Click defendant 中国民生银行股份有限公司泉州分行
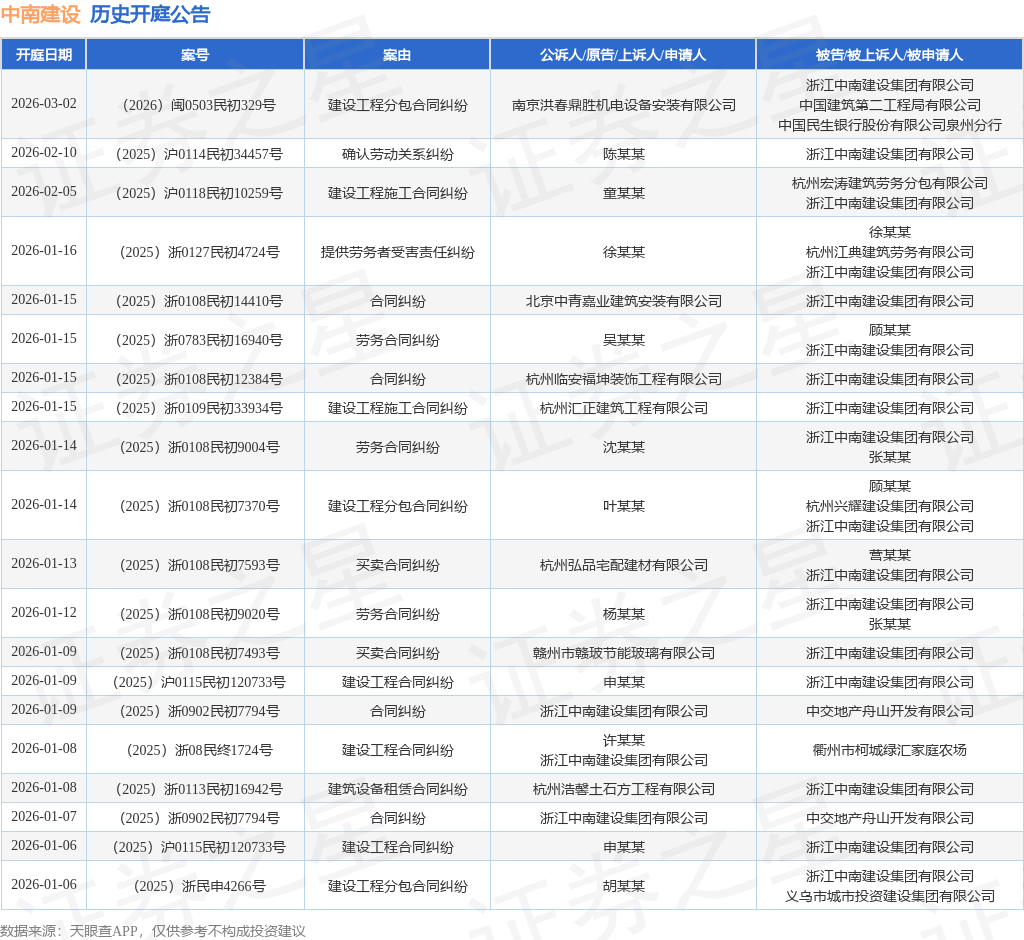1024x940 pixels. click(890, 125)
